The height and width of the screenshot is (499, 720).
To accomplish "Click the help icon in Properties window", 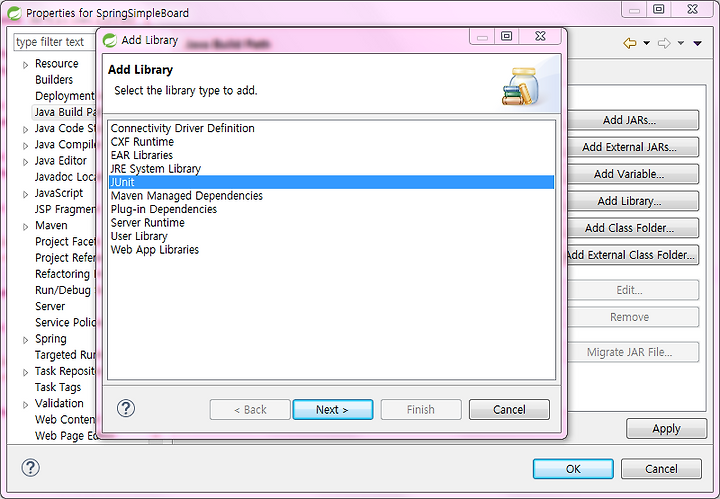I will pyautogui.click(x=30, y=468).
